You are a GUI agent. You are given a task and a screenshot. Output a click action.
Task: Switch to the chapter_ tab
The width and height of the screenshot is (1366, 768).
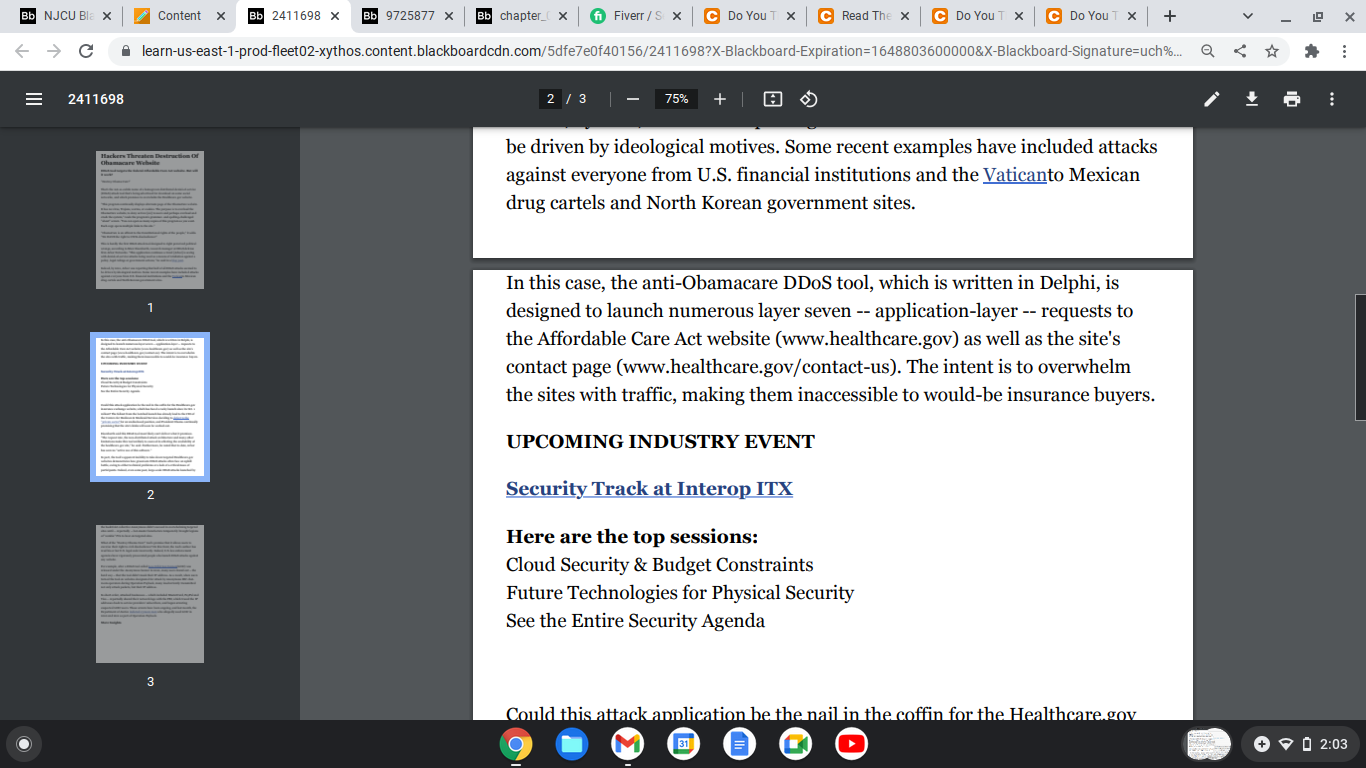521,16
